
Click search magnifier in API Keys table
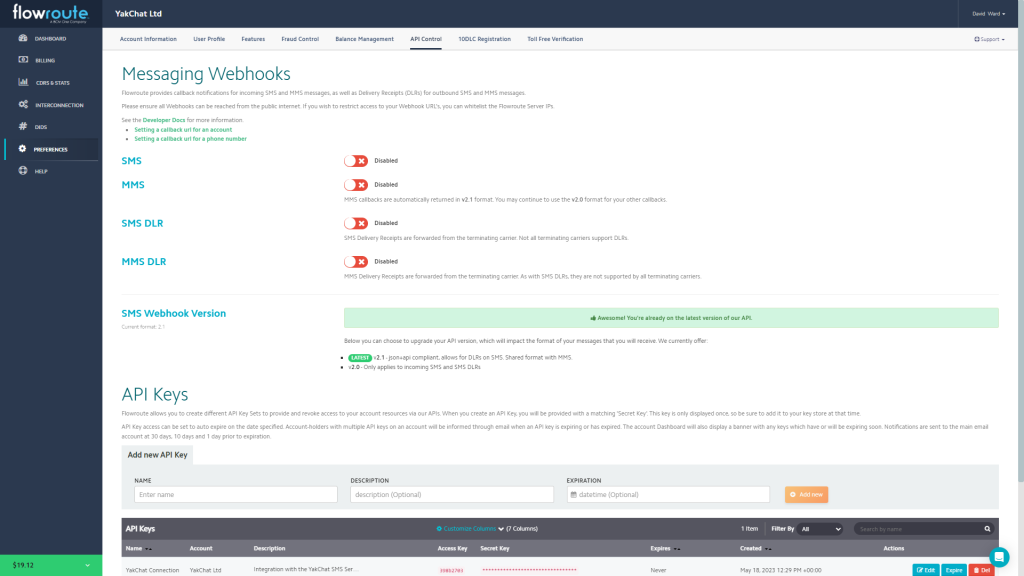(x=987, y=529)
